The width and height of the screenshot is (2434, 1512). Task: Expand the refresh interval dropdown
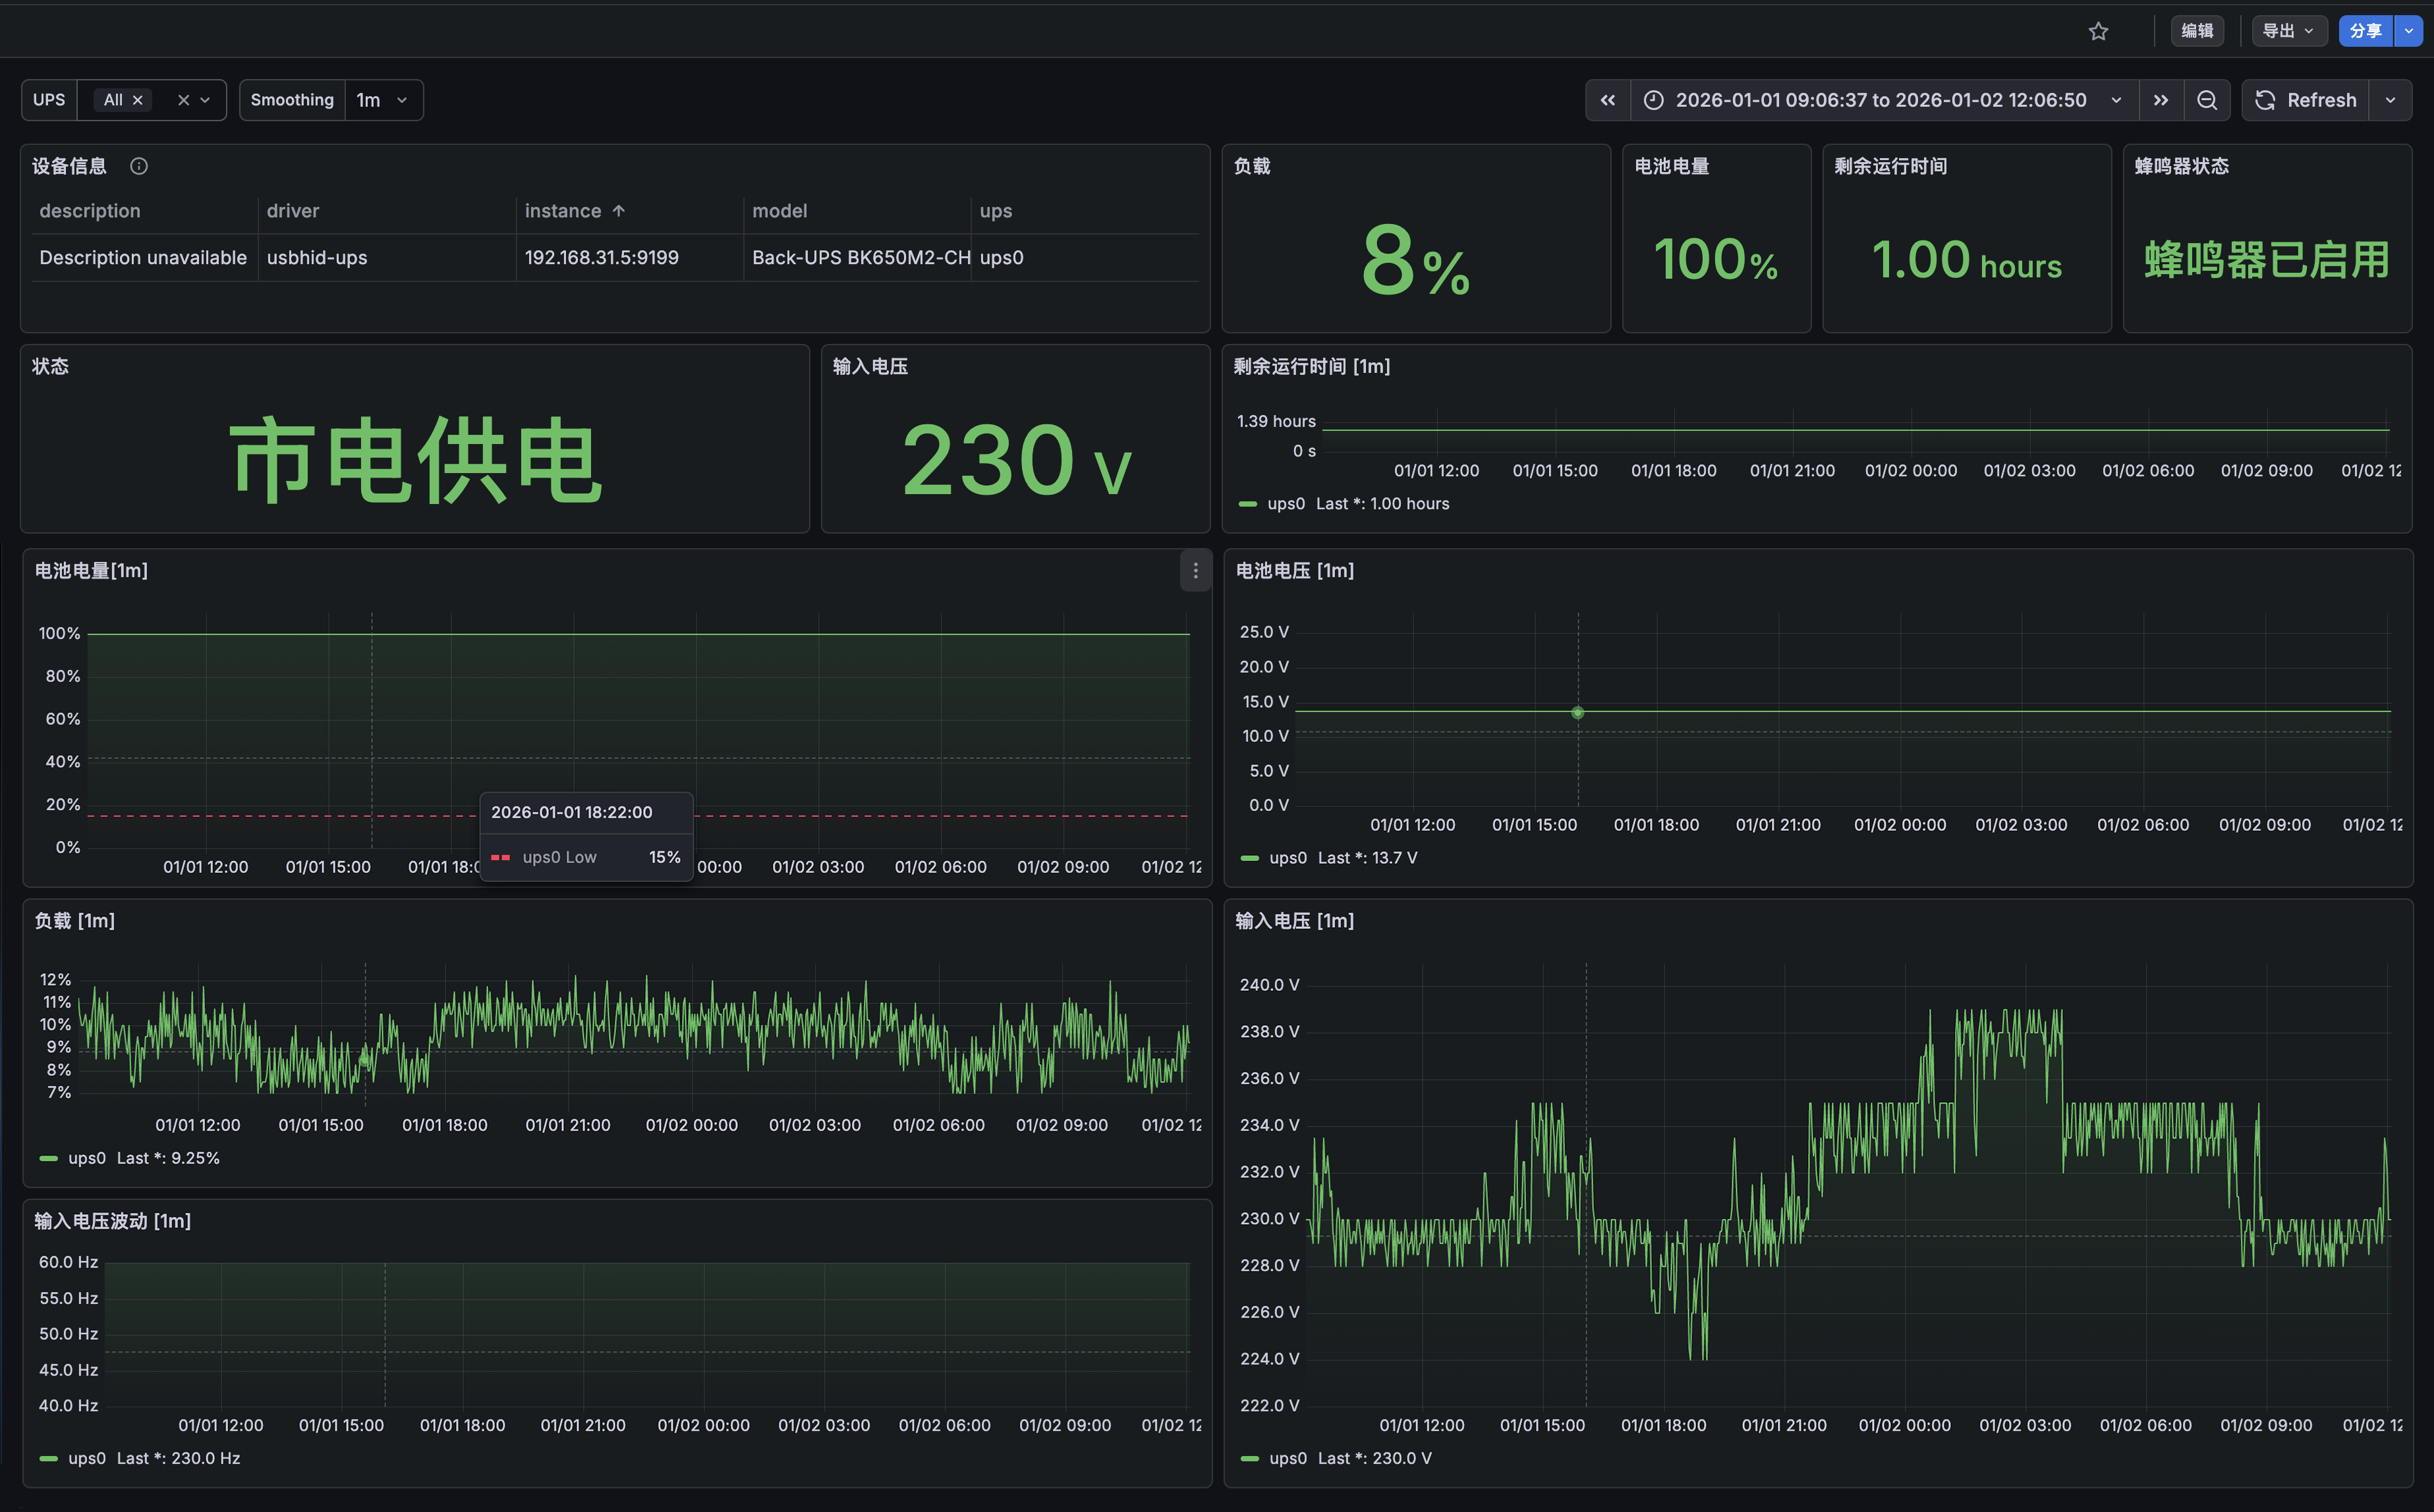point(2390,100)
